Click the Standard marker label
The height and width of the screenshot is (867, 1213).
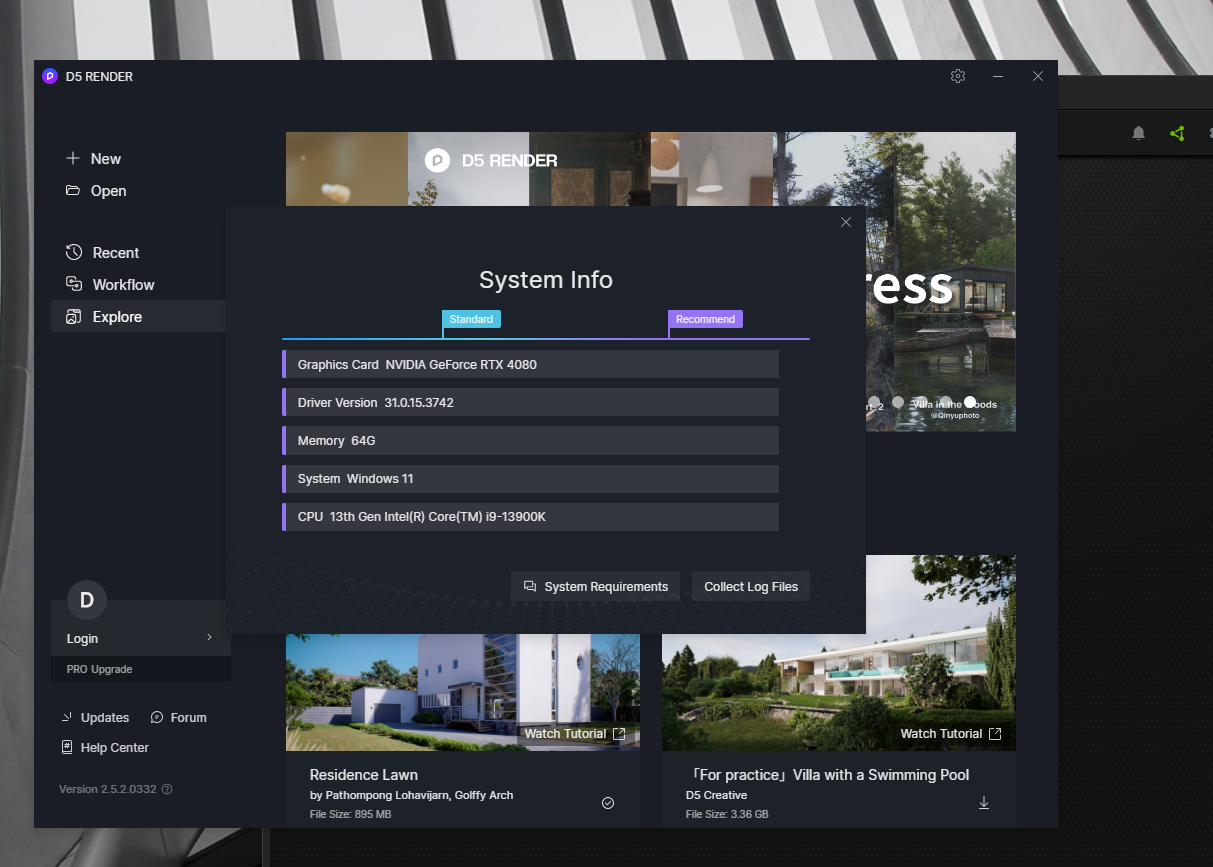(x=471, y=319)
